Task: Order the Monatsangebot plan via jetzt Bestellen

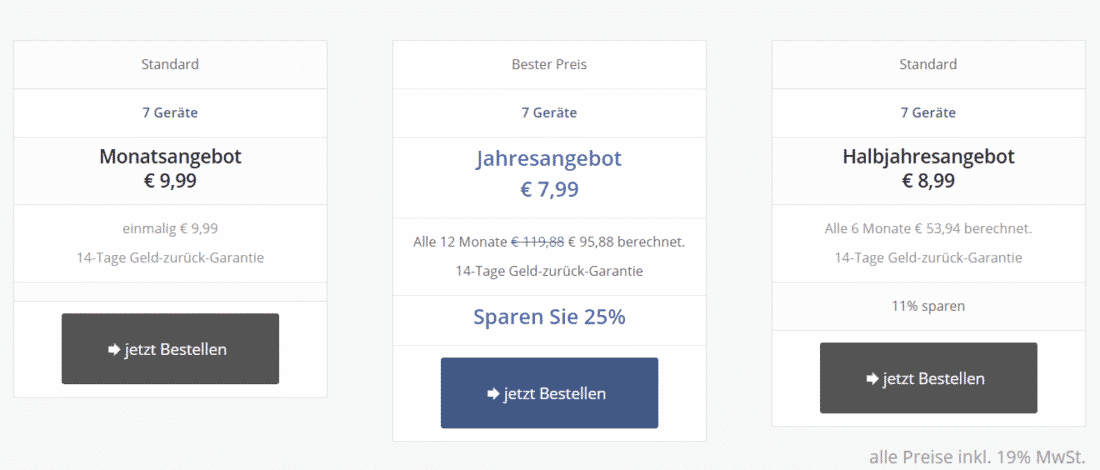Action: [x=170, y=349]
